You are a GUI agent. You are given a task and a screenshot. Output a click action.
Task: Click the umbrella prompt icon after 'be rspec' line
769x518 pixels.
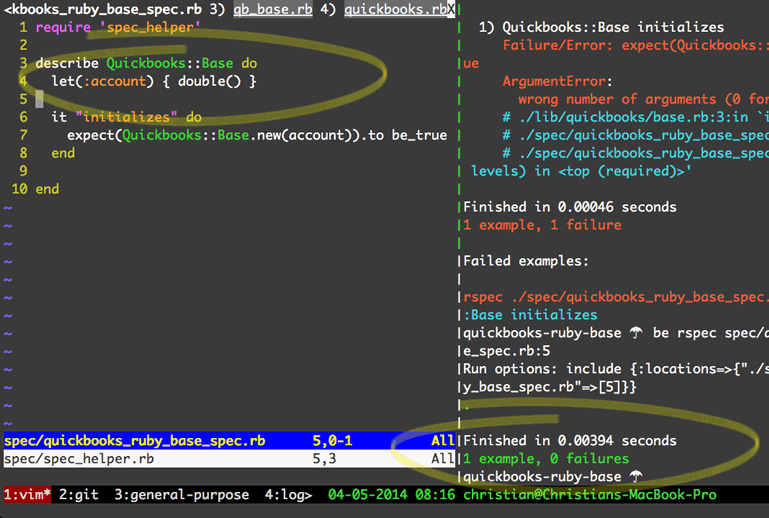(636, 333)
